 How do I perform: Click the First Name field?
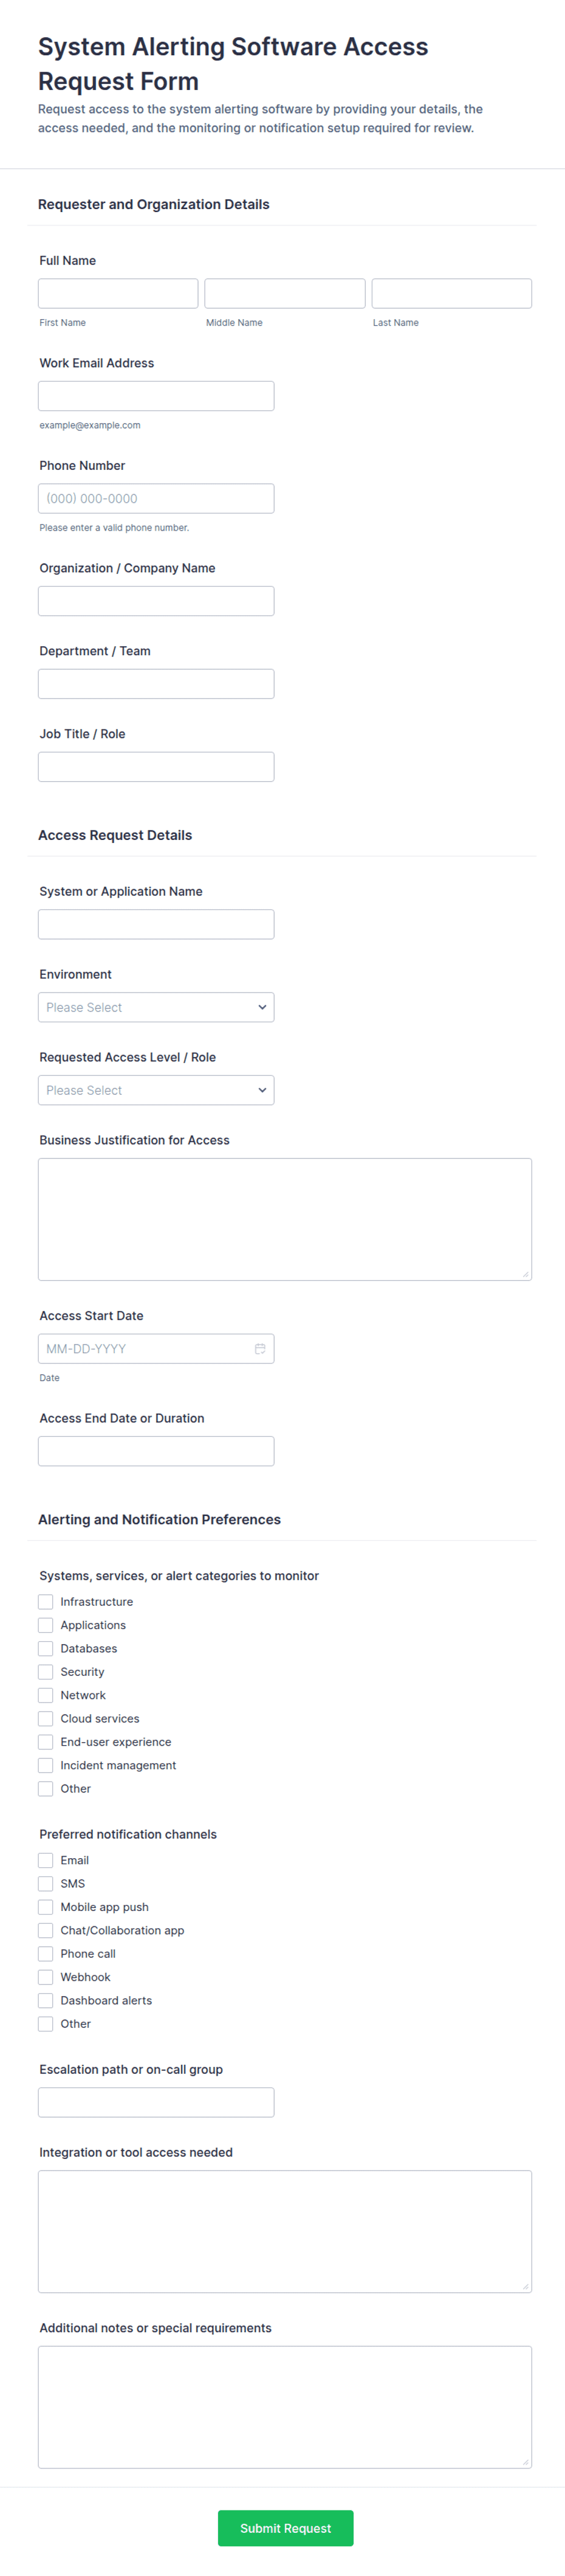[118, 293]
